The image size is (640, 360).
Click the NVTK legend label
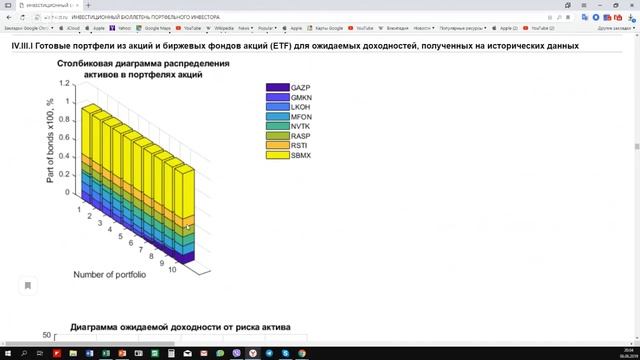(300, 126)
